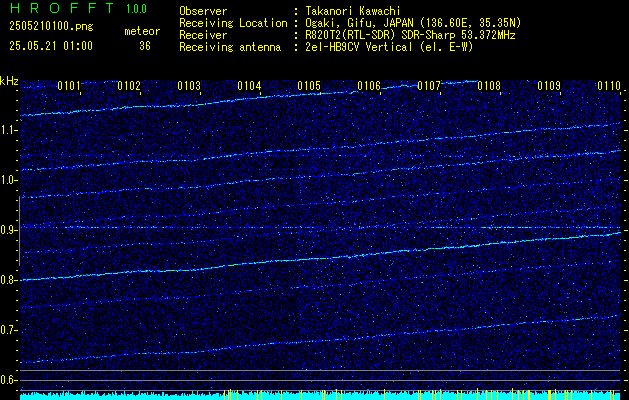Click the meteor label
629x400 pixels.
[142, 31]
